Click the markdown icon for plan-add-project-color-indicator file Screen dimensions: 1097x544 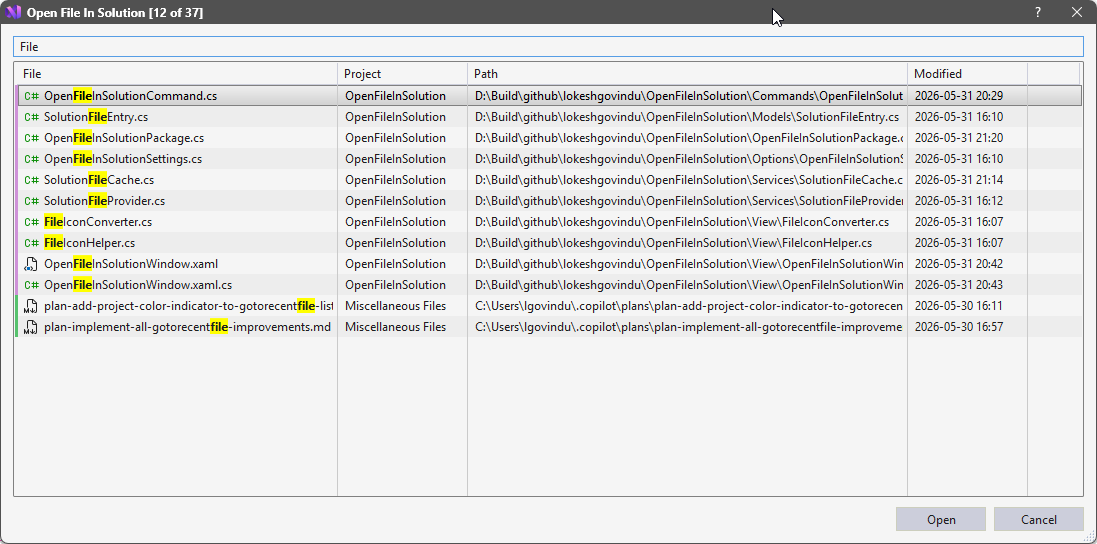pyautogui.click(x=30, y=306)
